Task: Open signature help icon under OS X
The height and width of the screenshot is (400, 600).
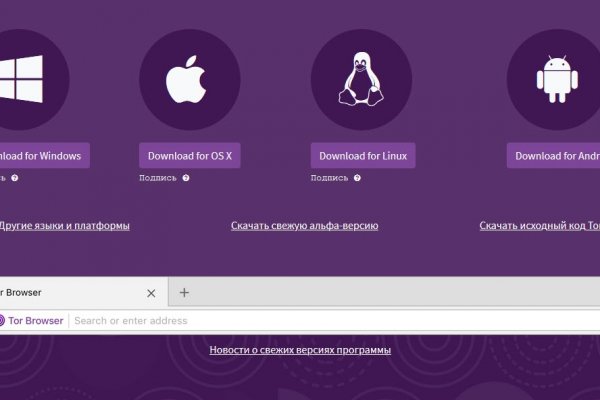Action: (185, 178)
